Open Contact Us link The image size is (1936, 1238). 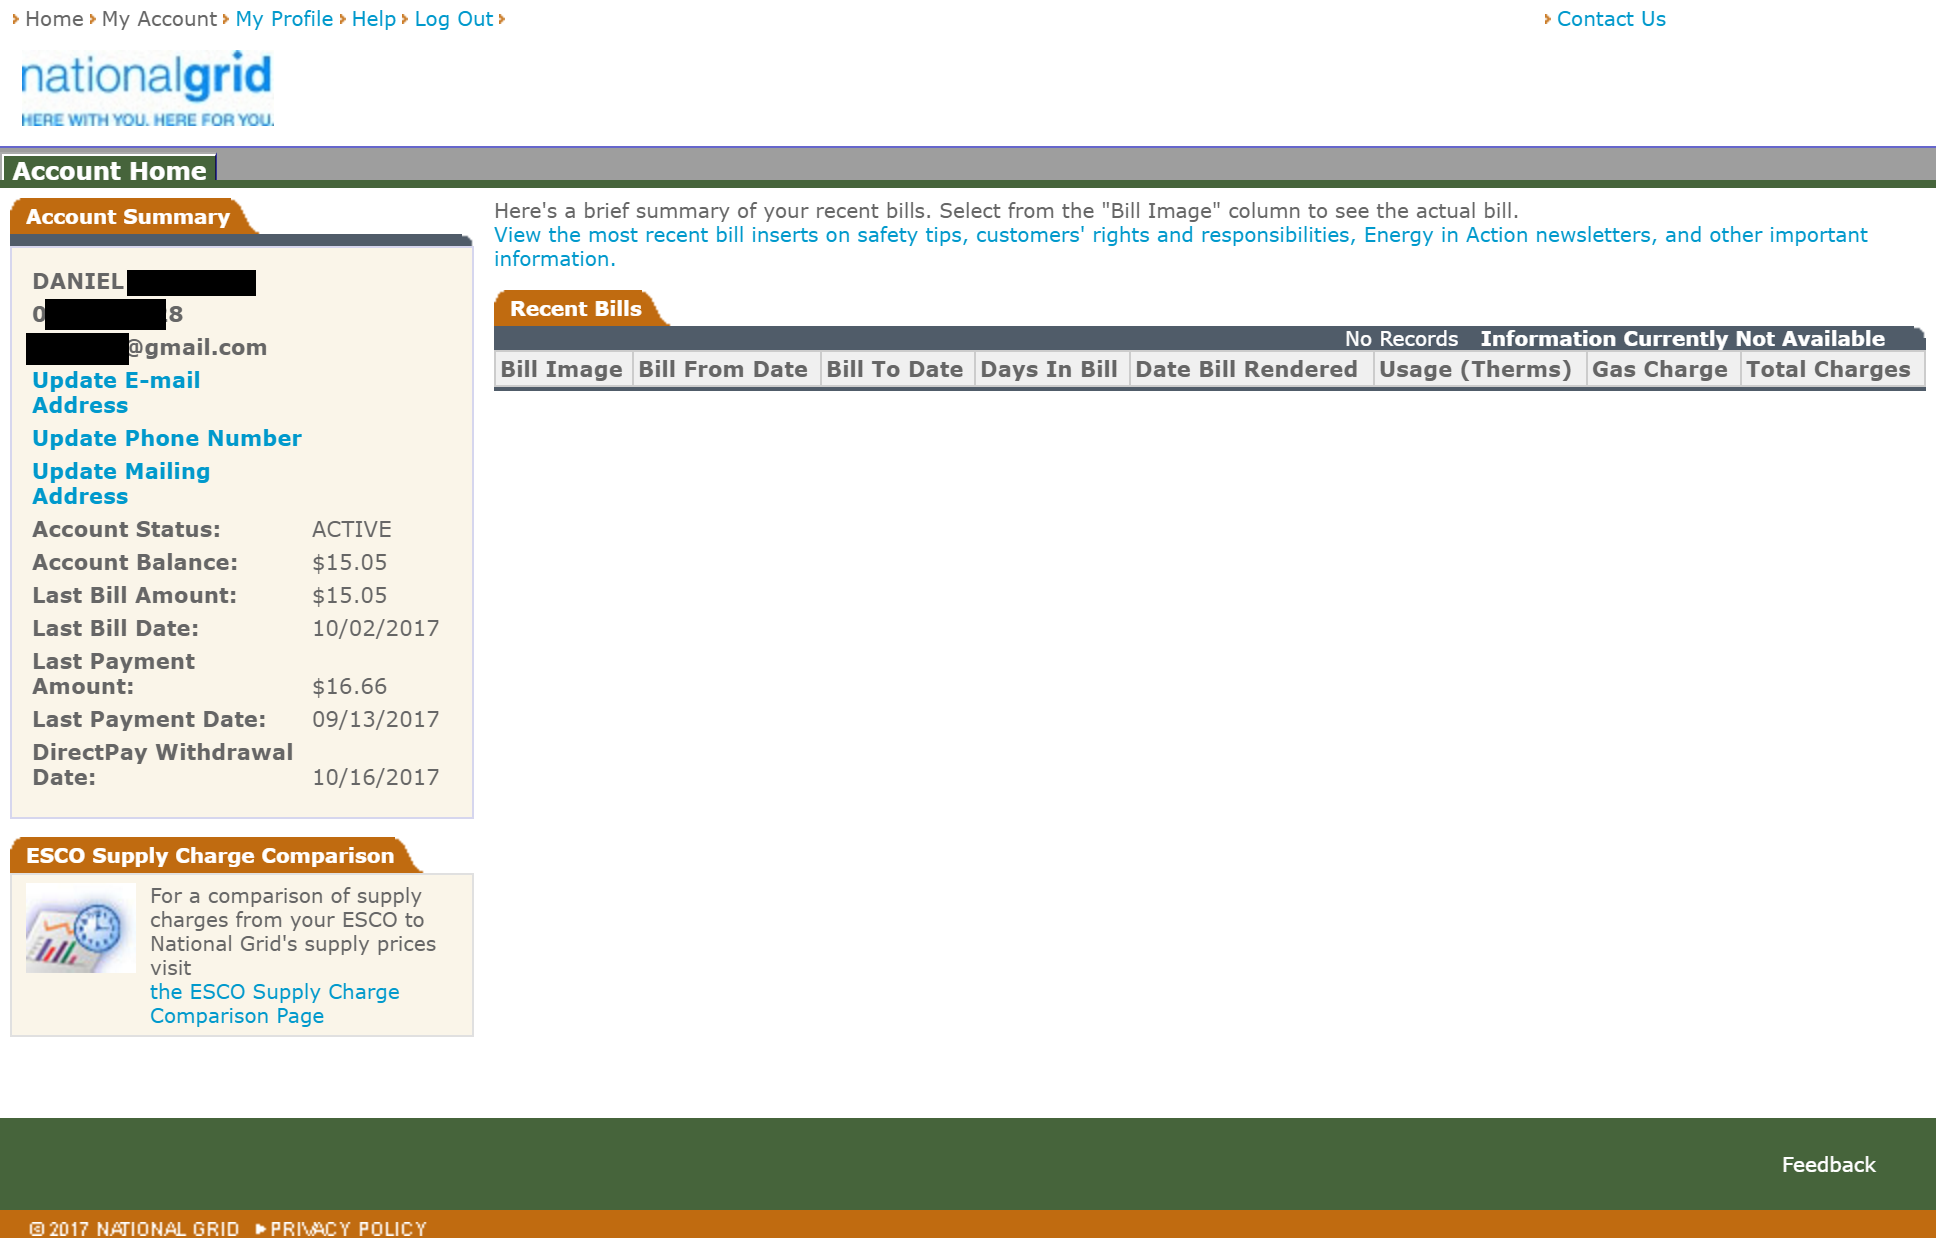[1611, 19]
